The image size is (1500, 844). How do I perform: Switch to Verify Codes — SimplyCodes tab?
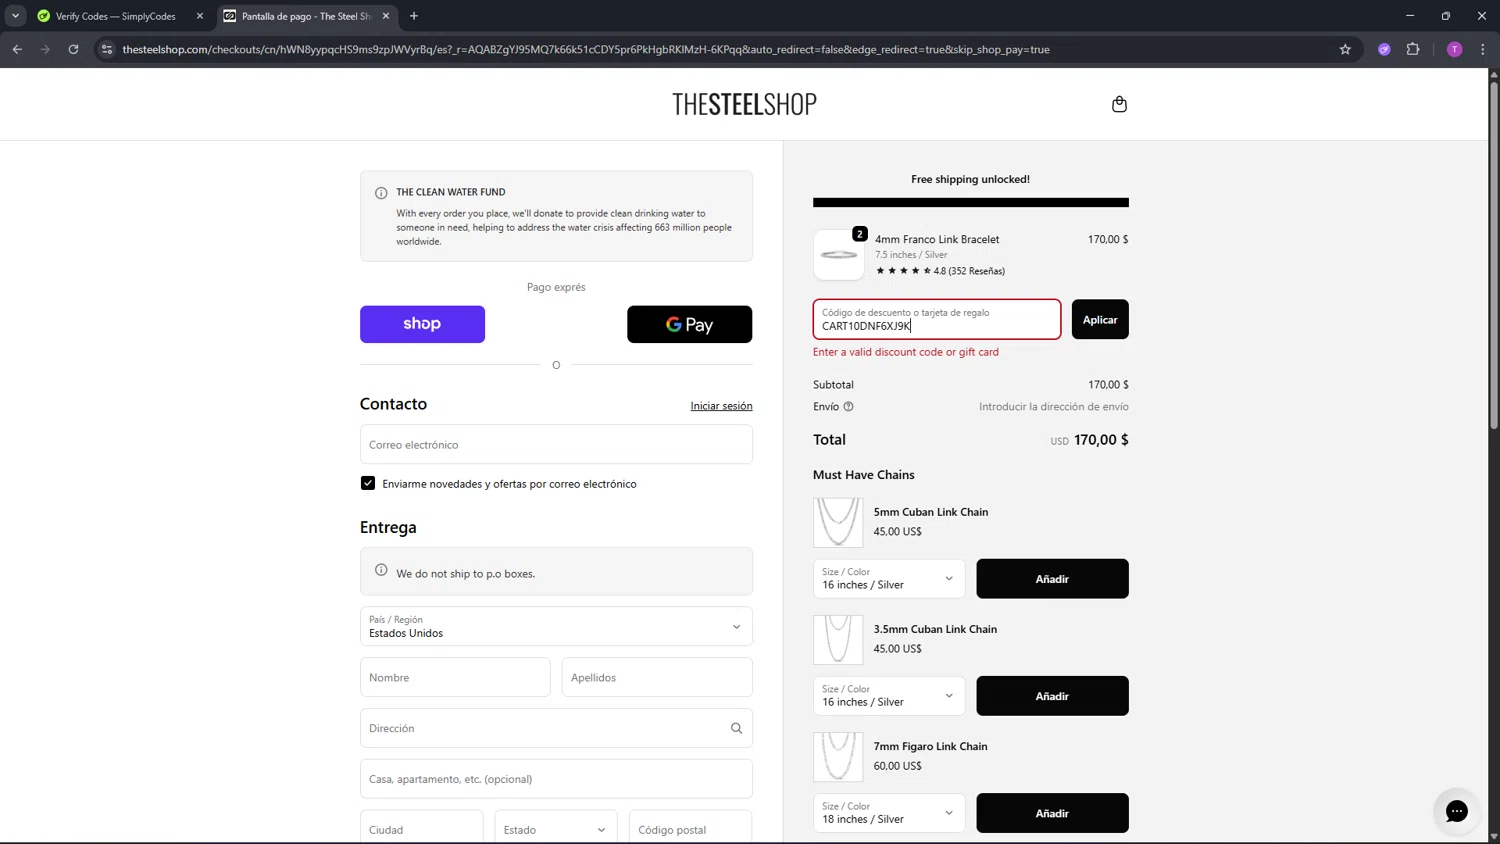click(115, 16)
